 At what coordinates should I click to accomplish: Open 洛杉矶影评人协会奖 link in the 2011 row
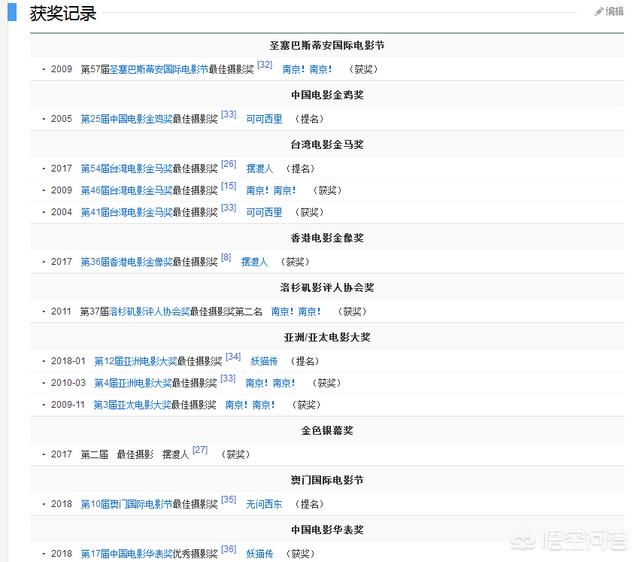(x=149, y=311)
